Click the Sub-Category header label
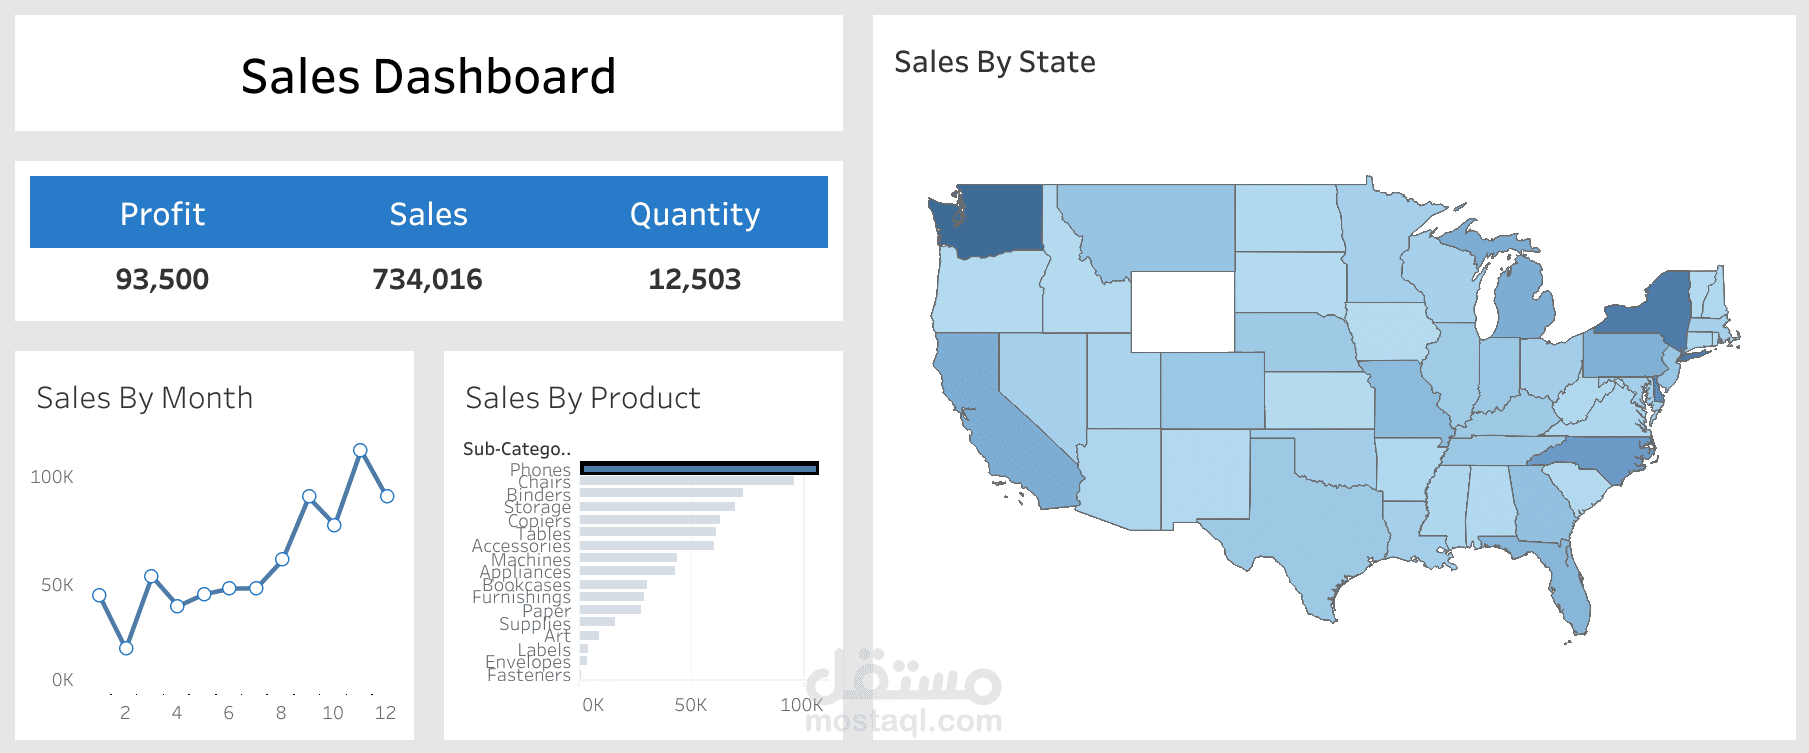1809x753 pixels. pyautogui.click(x=516, y=449)
